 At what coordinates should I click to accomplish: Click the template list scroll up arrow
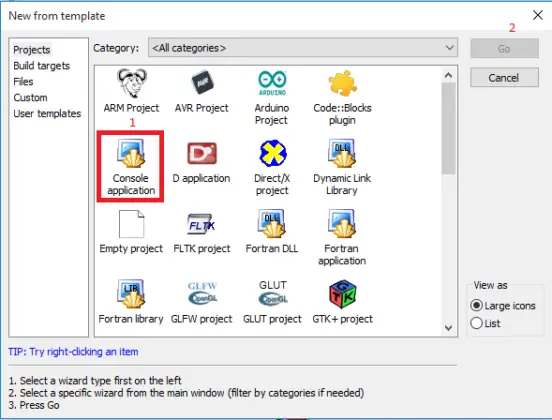click(448, 75)
